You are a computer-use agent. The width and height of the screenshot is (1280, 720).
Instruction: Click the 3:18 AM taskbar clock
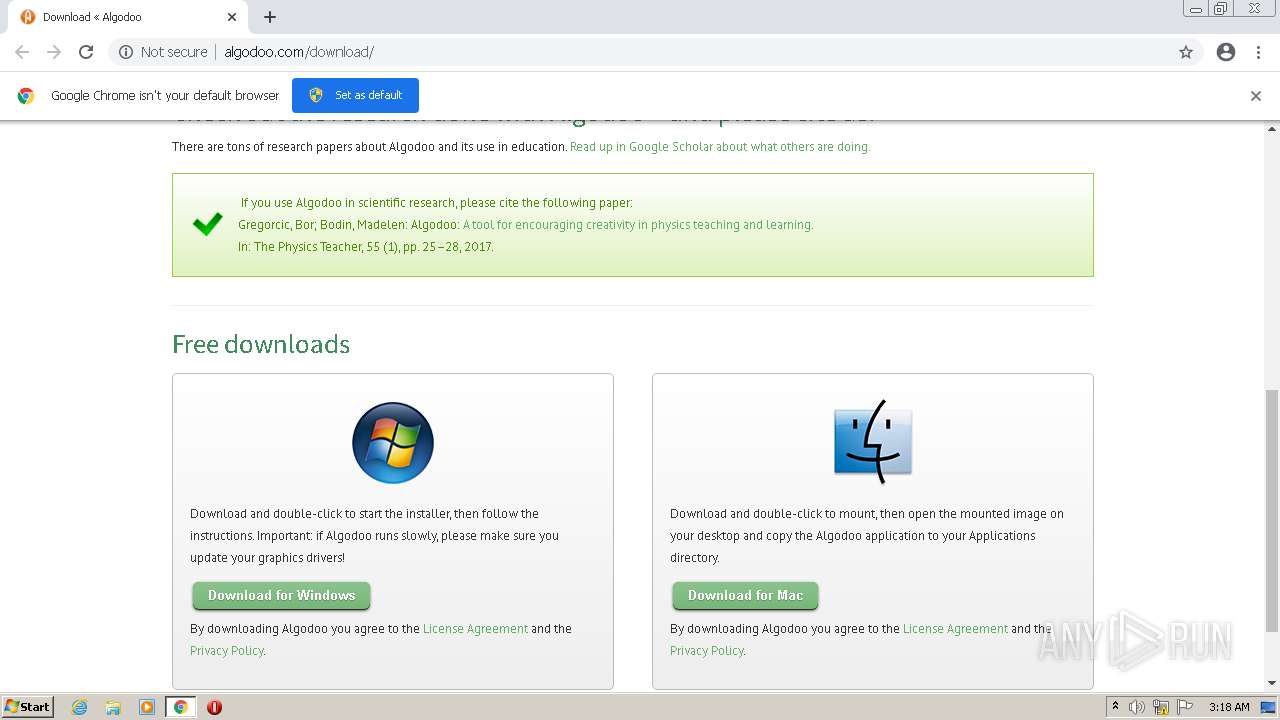pyautogui.click(x=1229, y=707)
